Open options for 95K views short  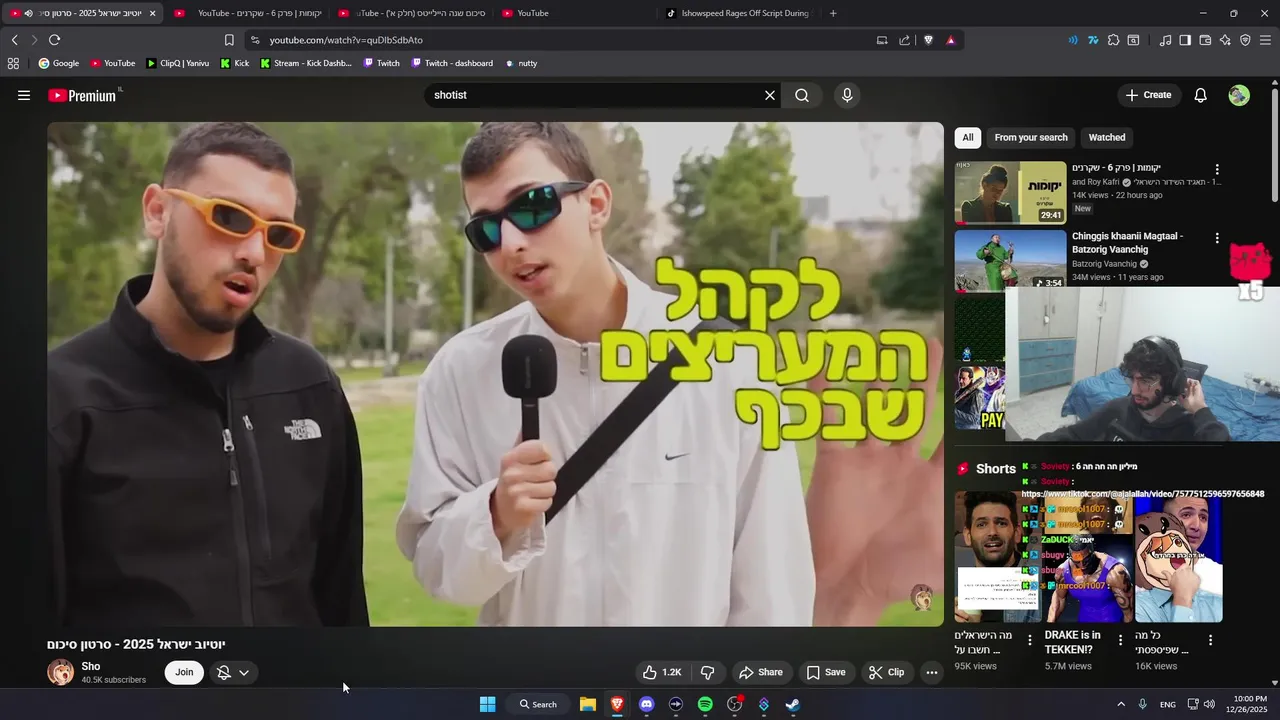pyautogui.click(x=1030, y=640)
